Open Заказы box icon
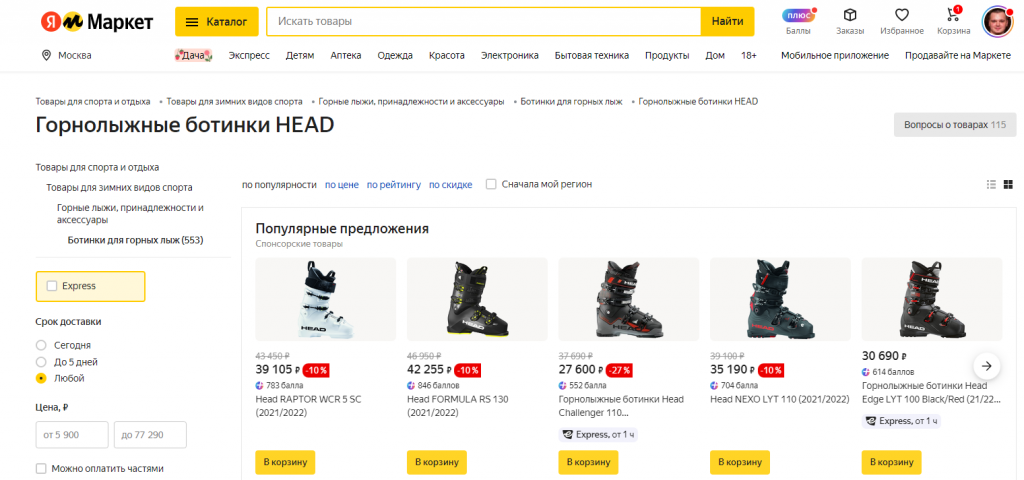This screenshot has width=1024, height=480. (x=850, y=15)
